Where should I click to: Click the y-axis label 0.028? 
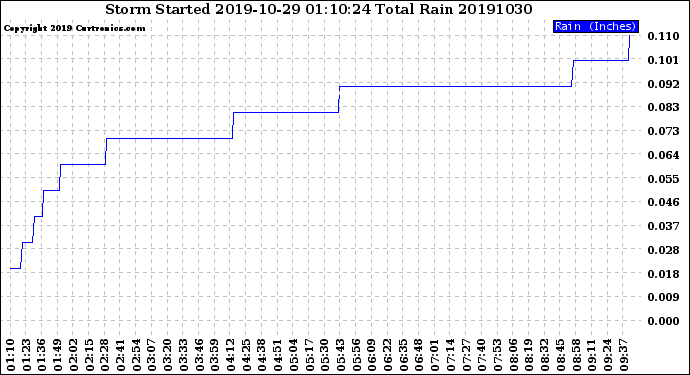pos(663,250)
